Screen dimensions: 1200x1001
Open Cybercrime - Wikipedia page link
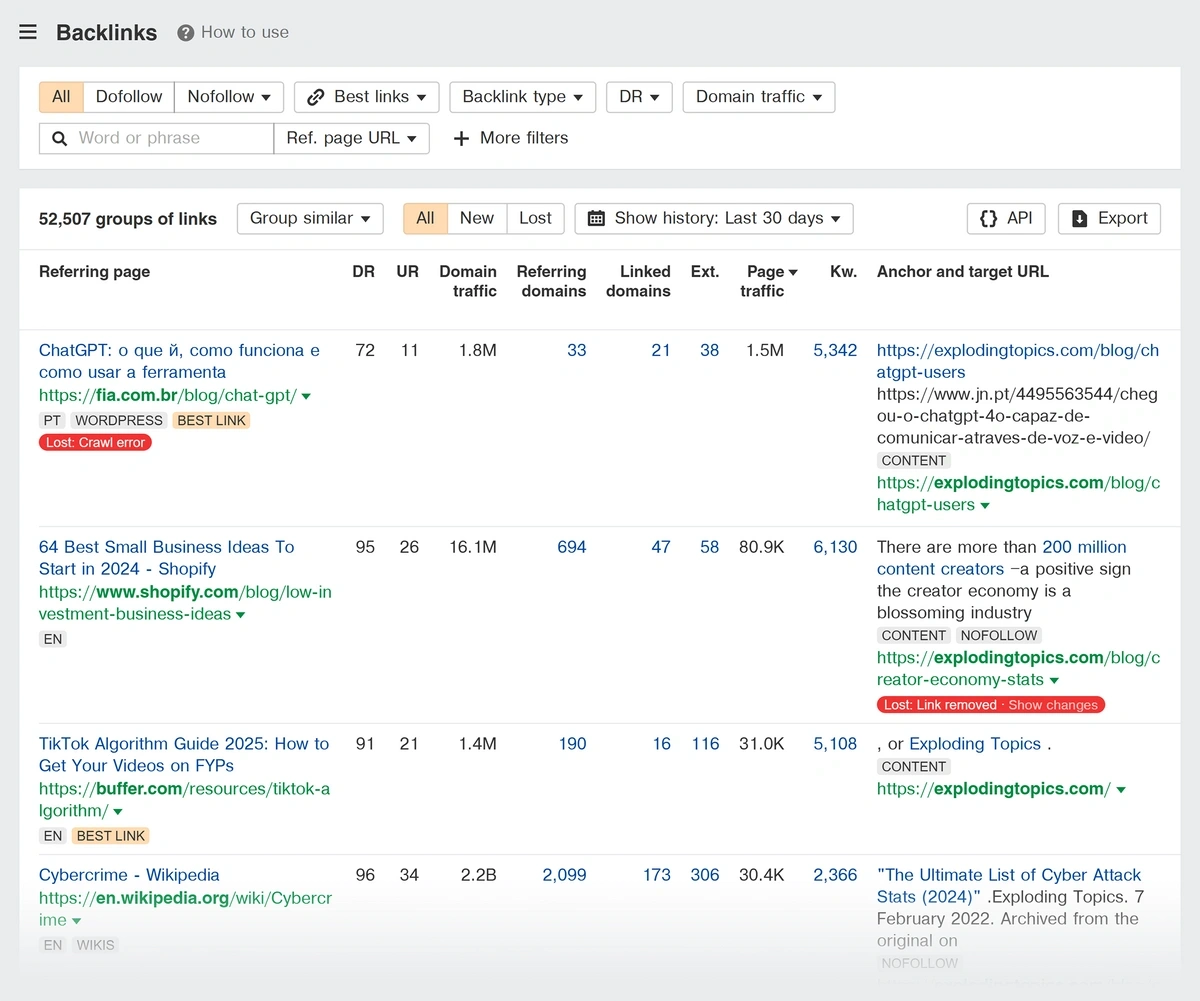click(129, 875)
